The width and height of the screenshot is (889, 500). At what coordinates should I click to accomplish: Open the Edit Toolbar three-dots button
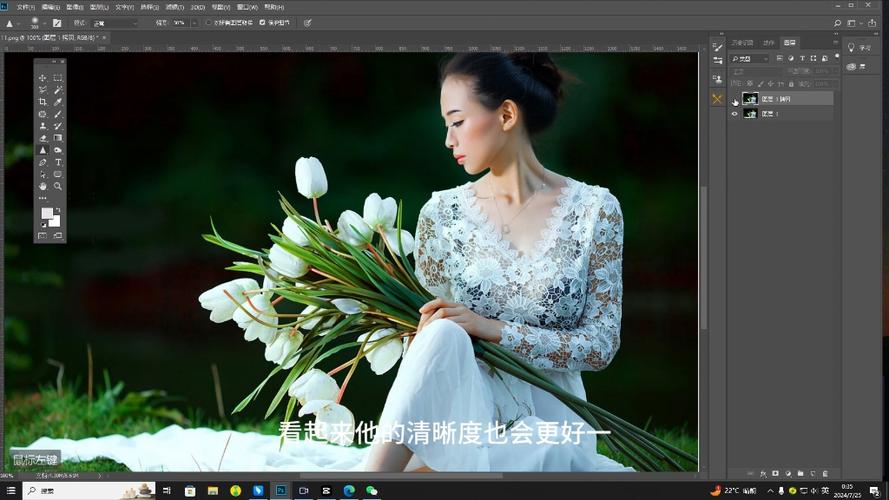(43, 198)
